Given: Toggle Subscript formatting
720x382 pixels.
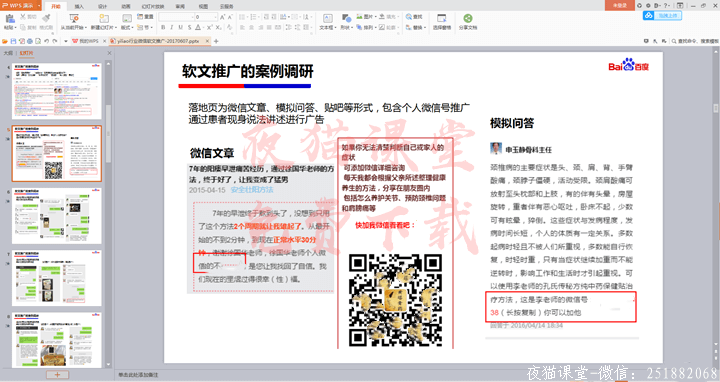Looking at the screenshot, I should (219, 28).
